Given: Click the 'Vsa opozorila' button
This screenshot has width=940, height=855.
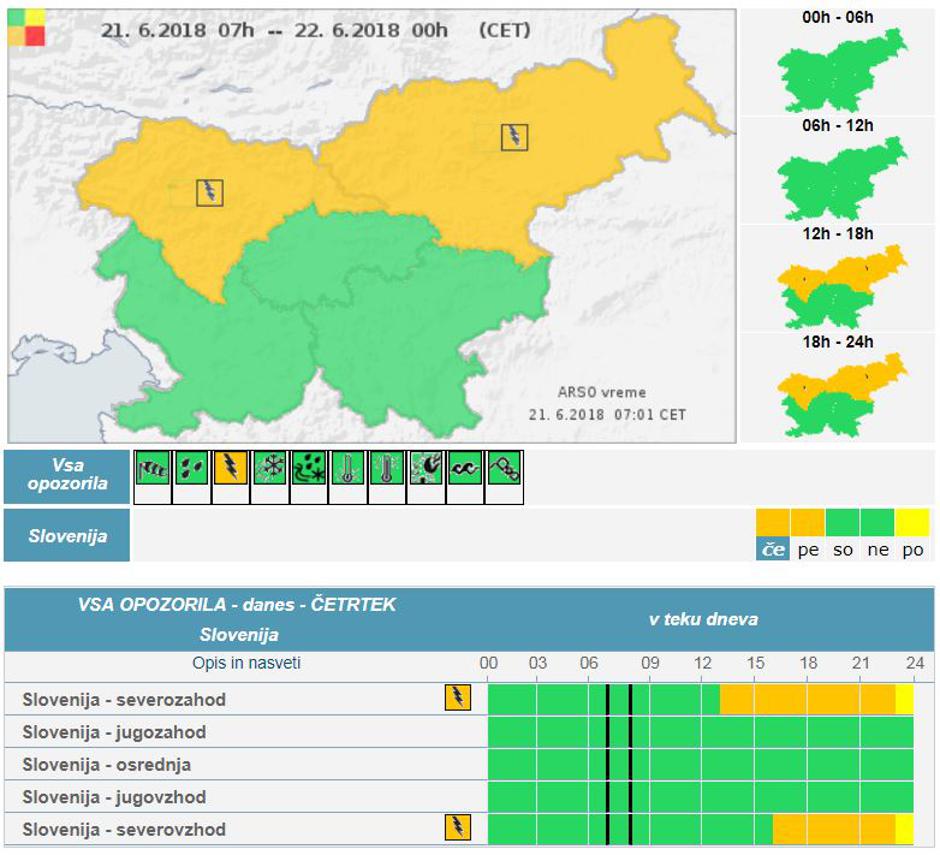Looking at the screenshot, I should [68, 478].
